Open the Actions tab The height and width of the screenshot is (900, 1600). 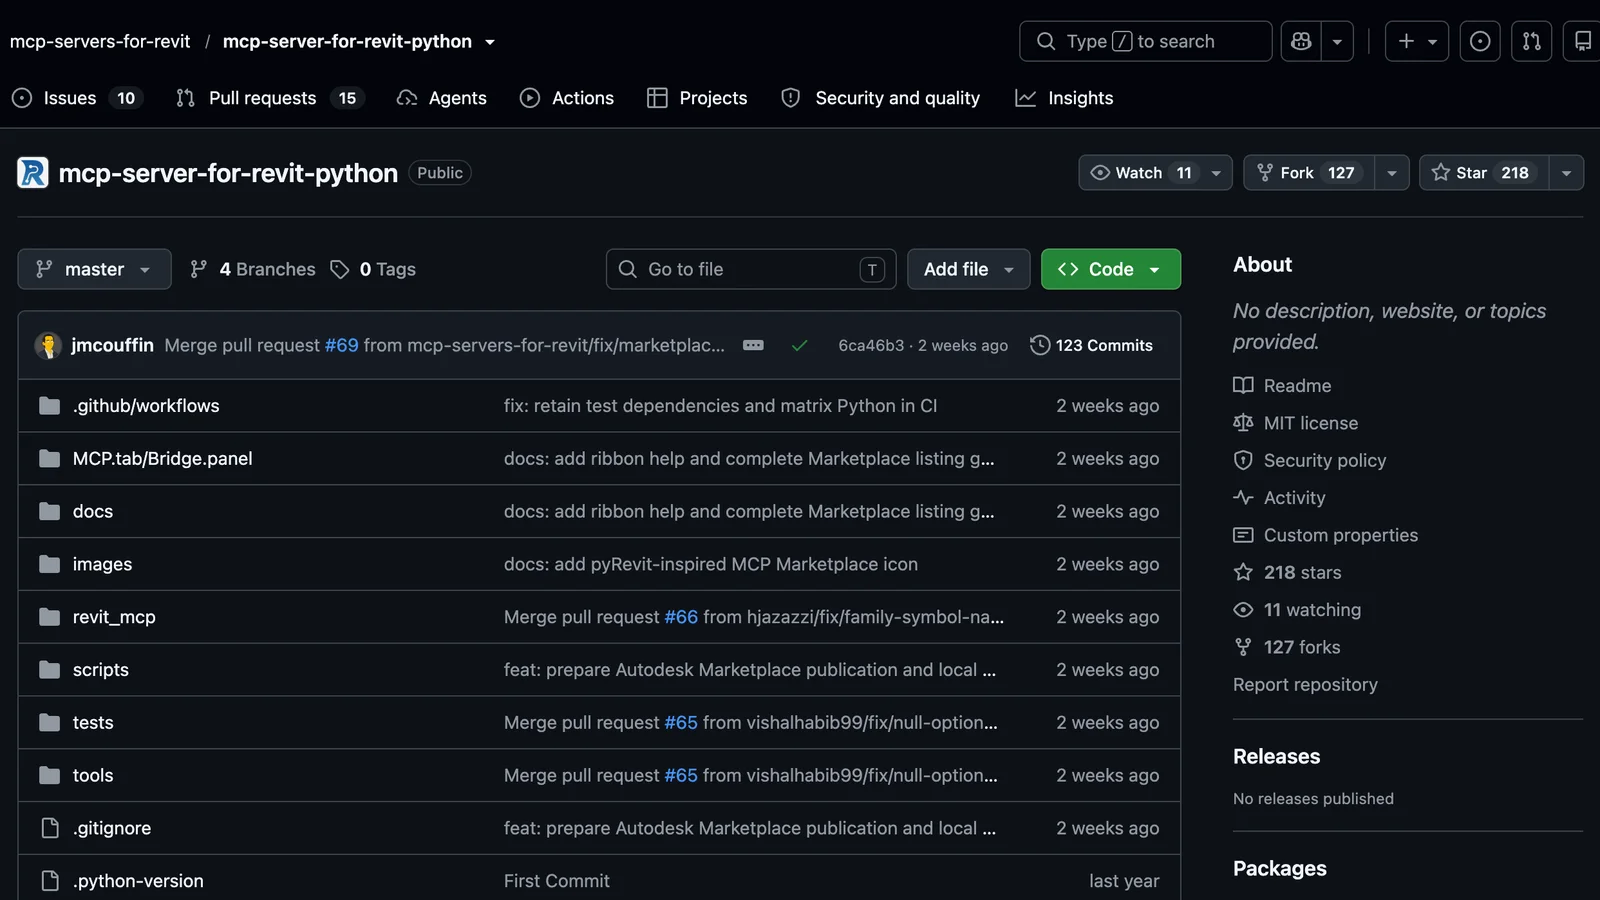(x=567, y=98)
